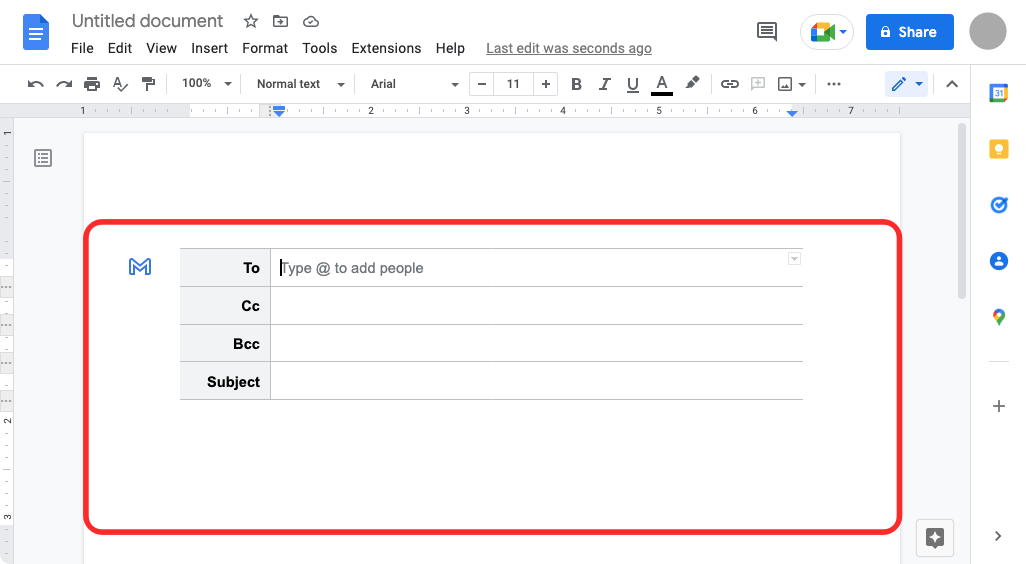Open the Tools menu
Viewport: 1026px width, 564px height.
[x=319, y=48]
